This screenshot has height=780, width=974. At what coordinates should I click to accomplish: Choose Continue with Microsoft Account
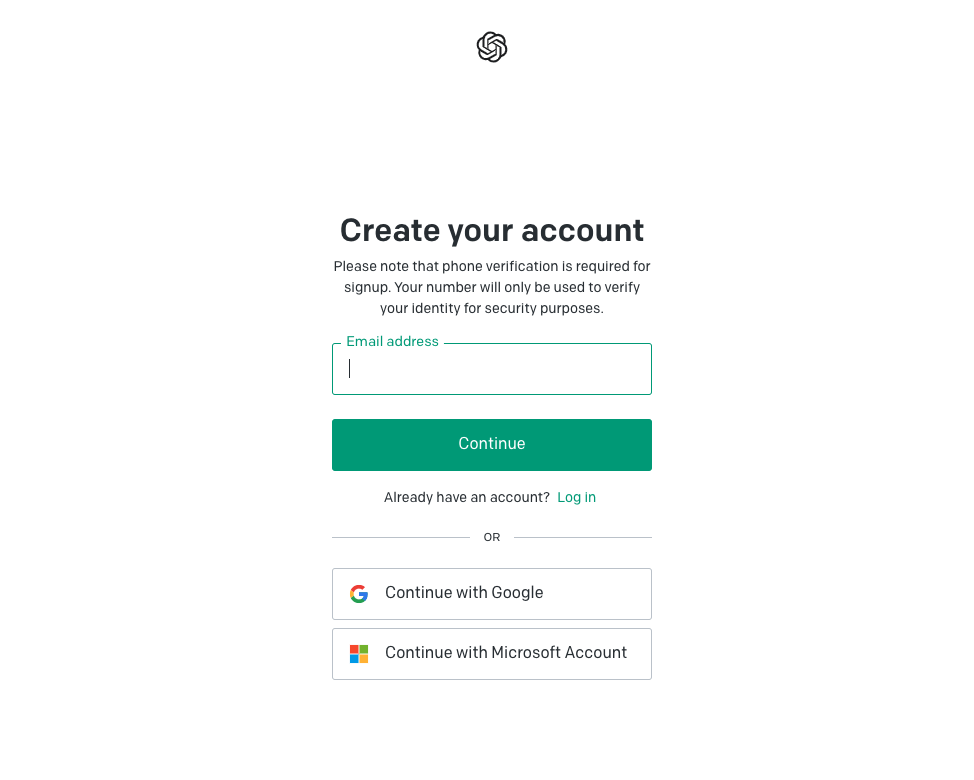492,654
